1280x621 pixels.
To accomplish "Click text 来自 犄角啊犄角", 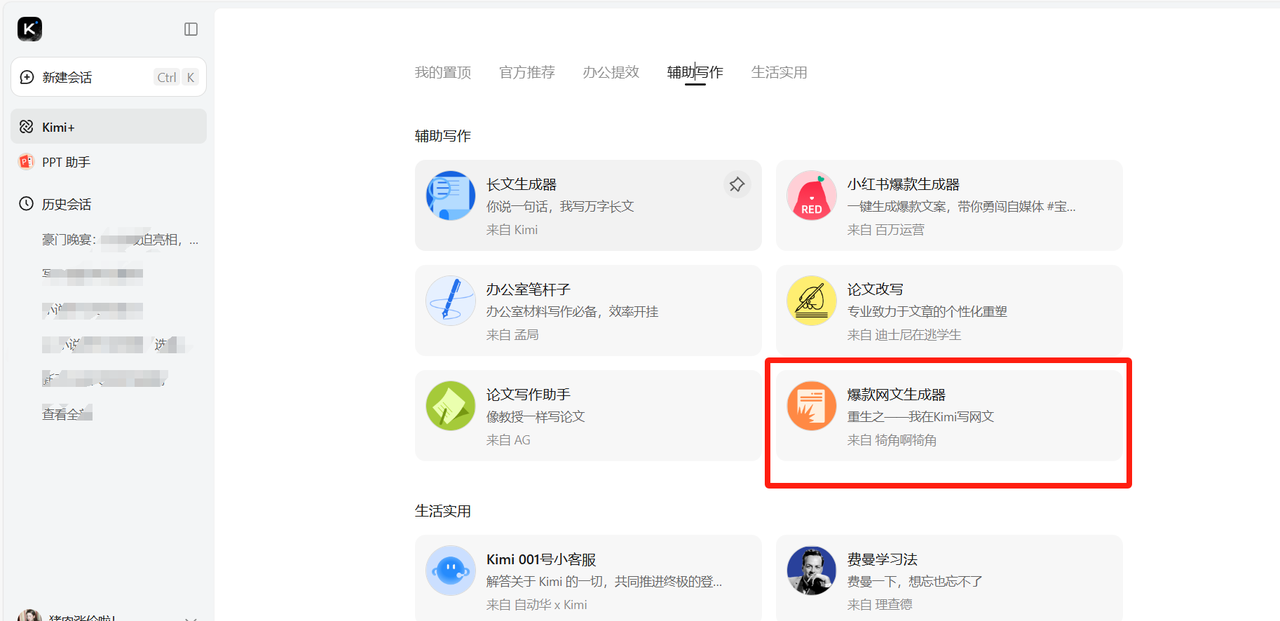I will pos(892,439).
